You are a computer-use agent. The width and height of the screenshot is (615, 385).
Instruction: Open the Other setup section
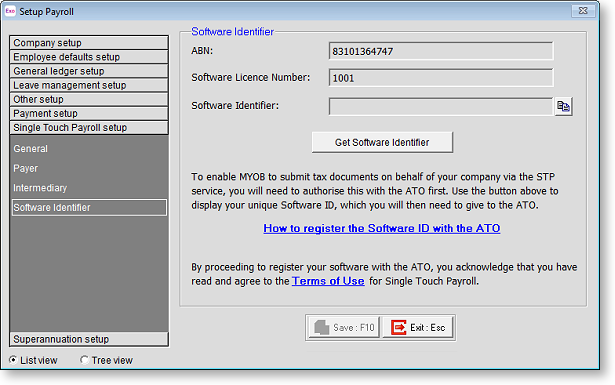point(89,99)
